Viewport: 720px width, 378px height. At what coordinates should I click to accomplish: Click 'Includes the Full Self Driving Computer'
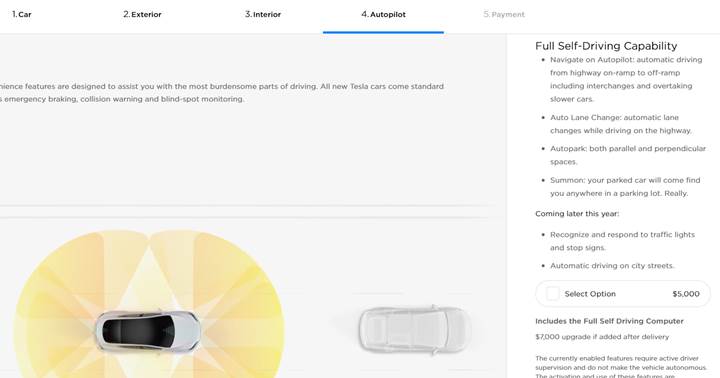pos(609,321)
